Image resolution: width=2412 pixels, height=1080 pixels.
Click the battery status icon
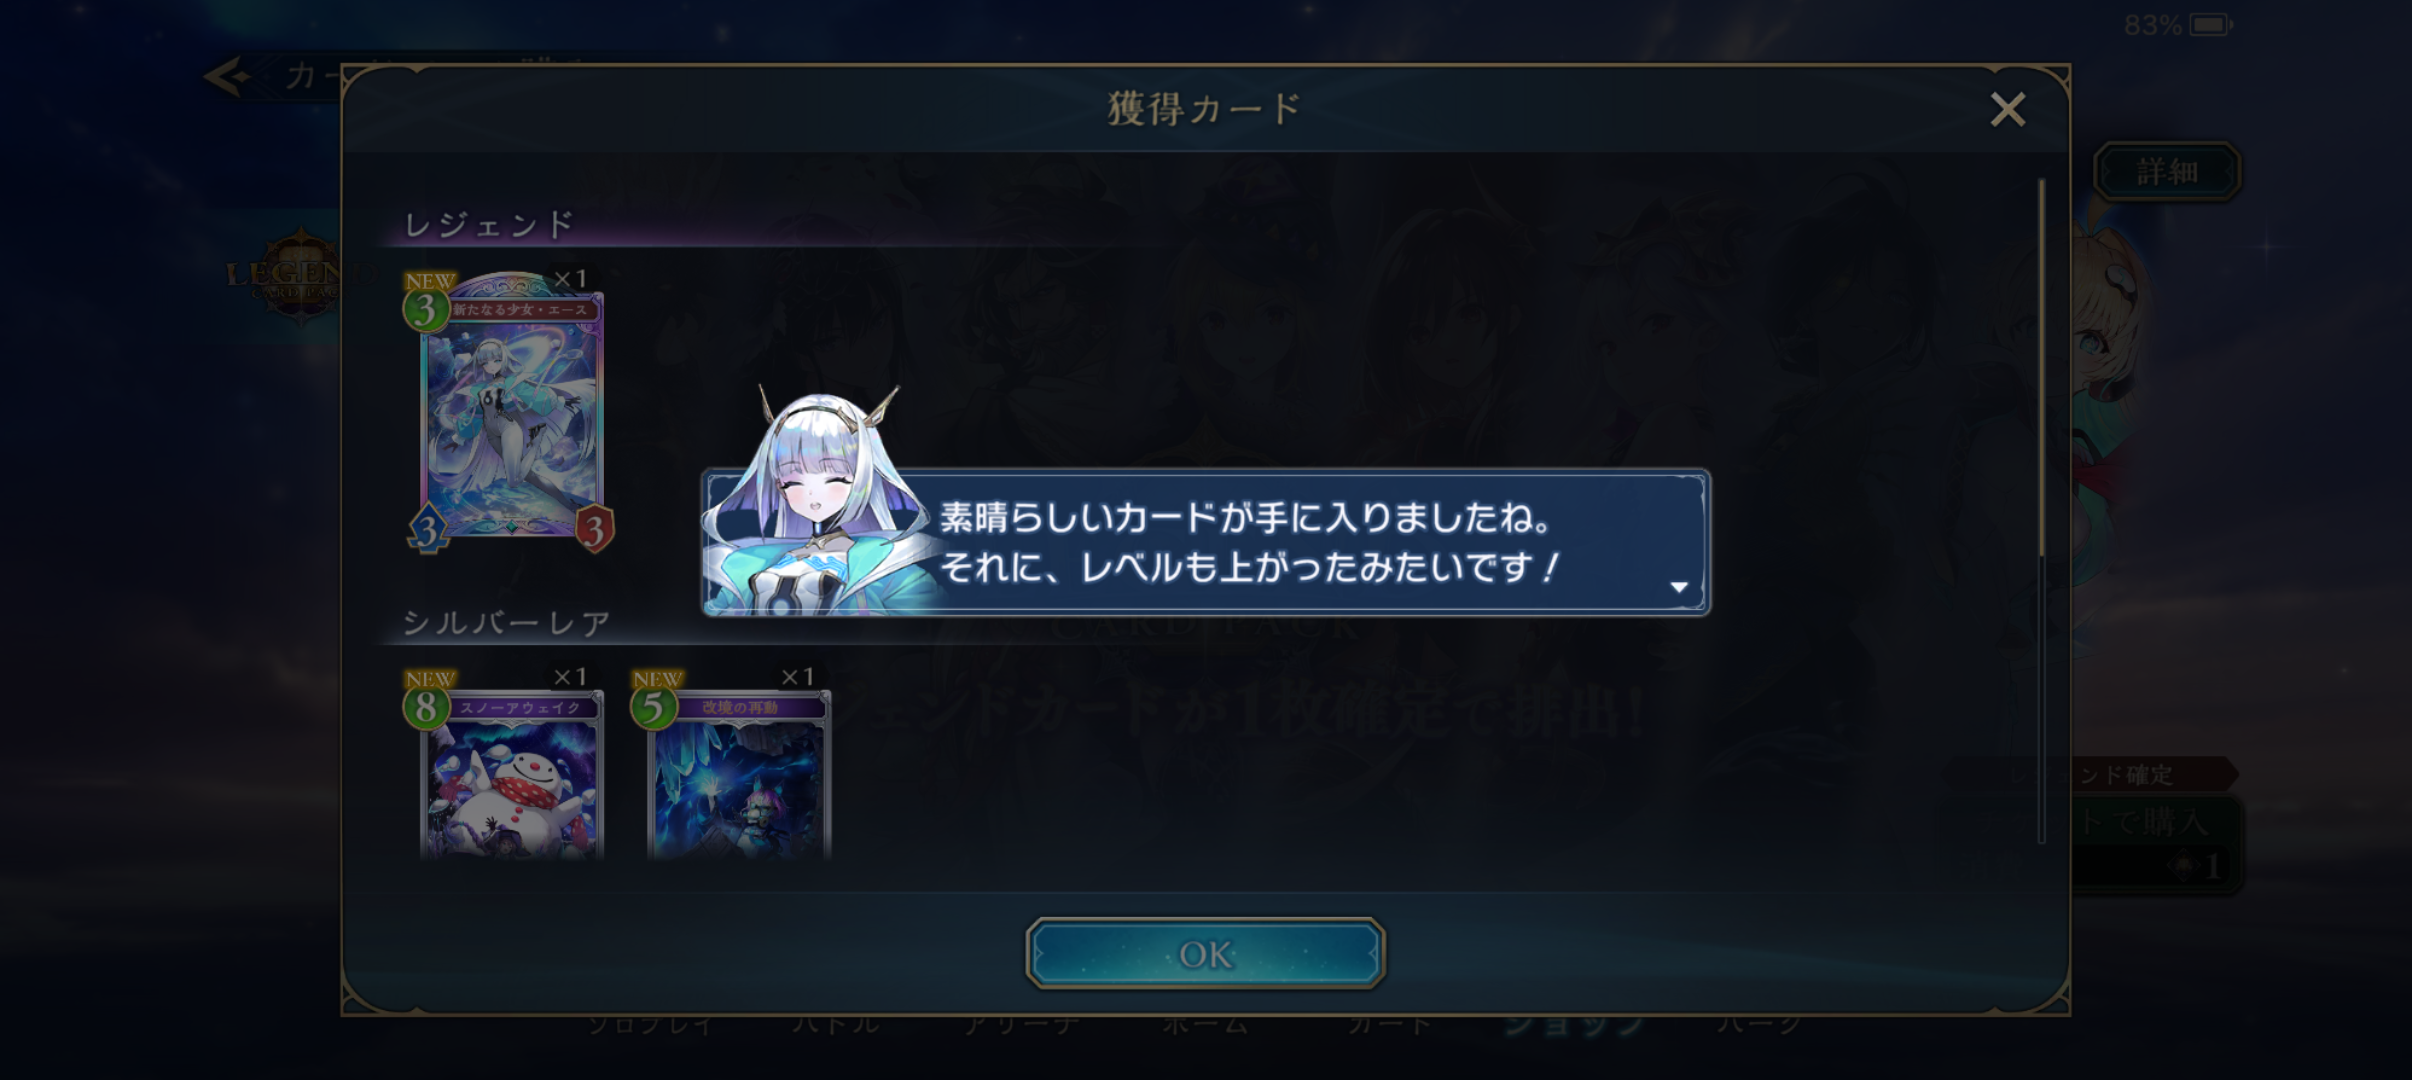click(x=2210, y=25)
